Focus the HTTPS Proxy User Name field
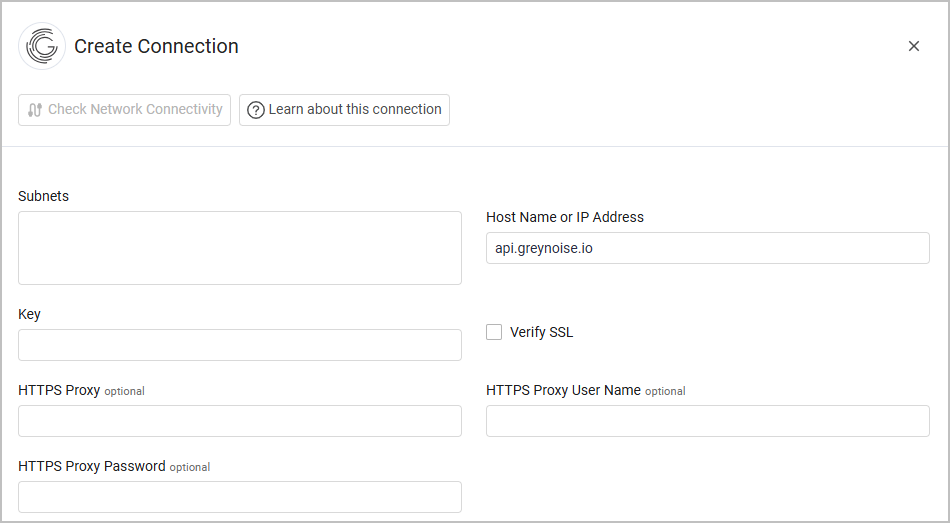Image resolution: width=950 pixels, height=523 pixels. (707, 421)
